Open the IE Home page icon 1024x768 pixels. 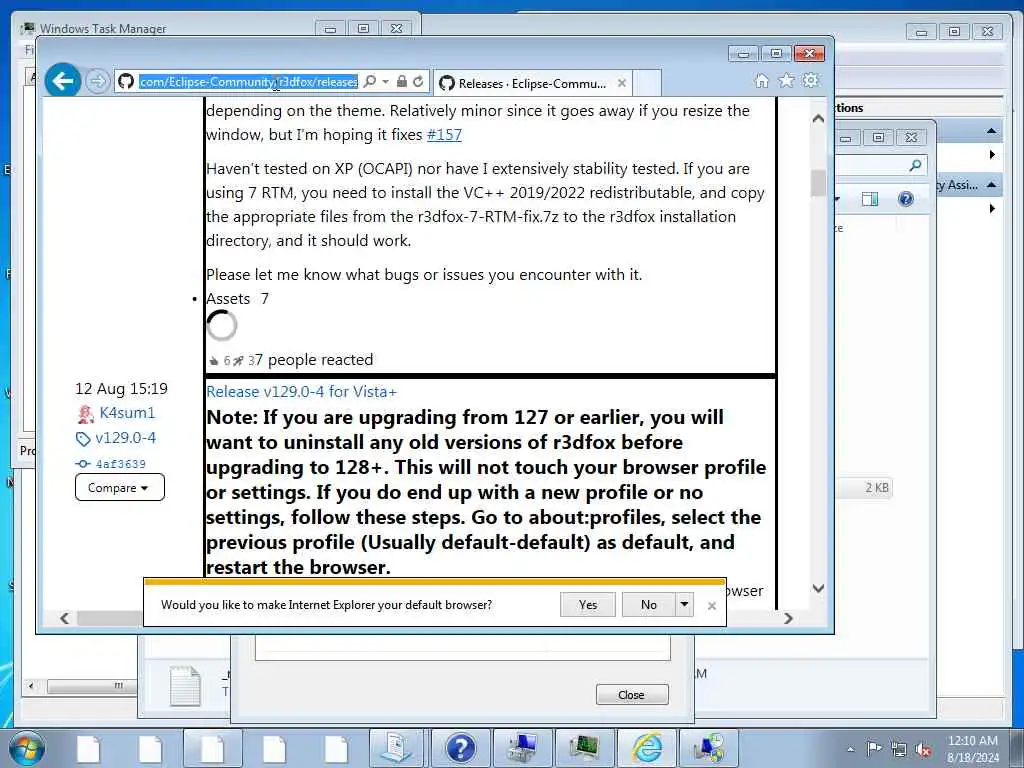click(x=761, y=81)
